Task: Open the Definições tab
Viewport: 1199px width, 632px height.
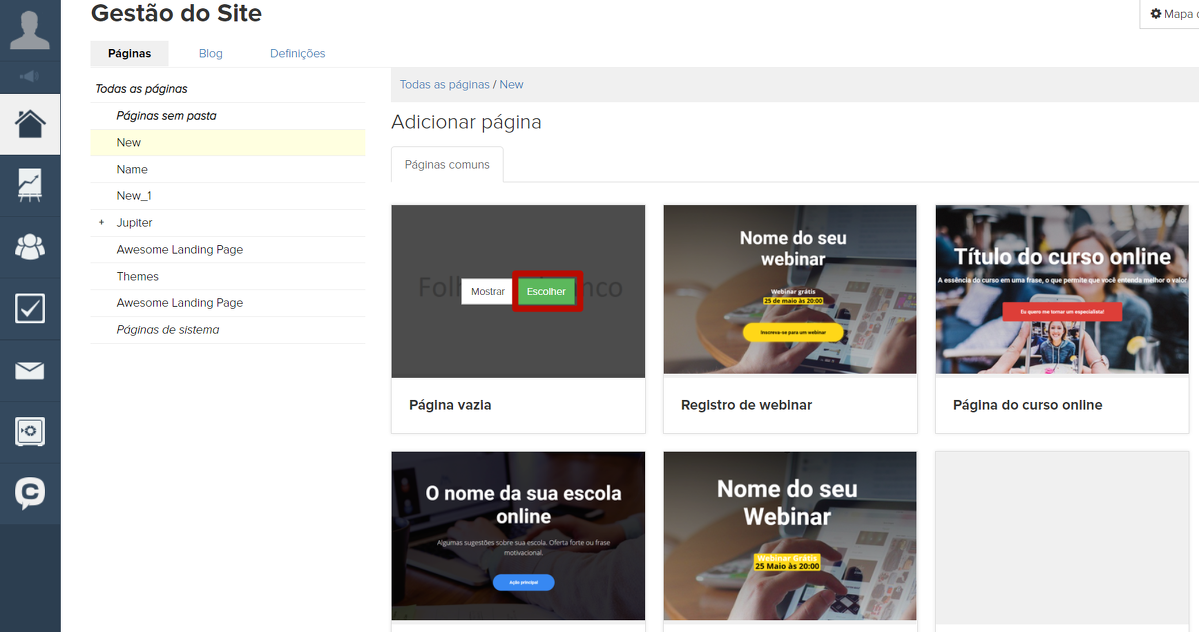Action: point(297,54)
